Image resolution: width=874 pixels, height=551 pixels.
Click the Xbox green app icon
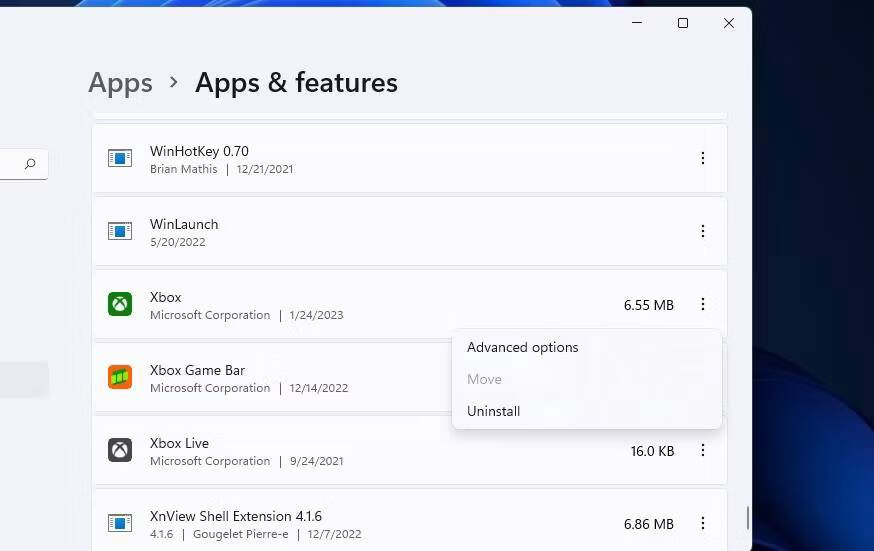pyautogui.click(x=120, y=304)
